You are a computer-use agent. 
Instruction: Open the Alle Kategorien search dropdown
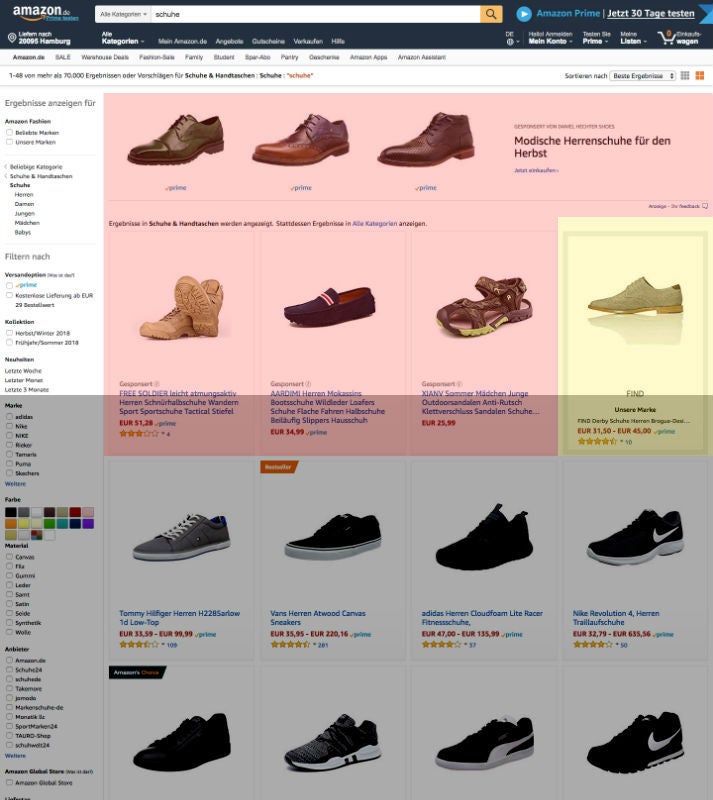tap(124, 15)
